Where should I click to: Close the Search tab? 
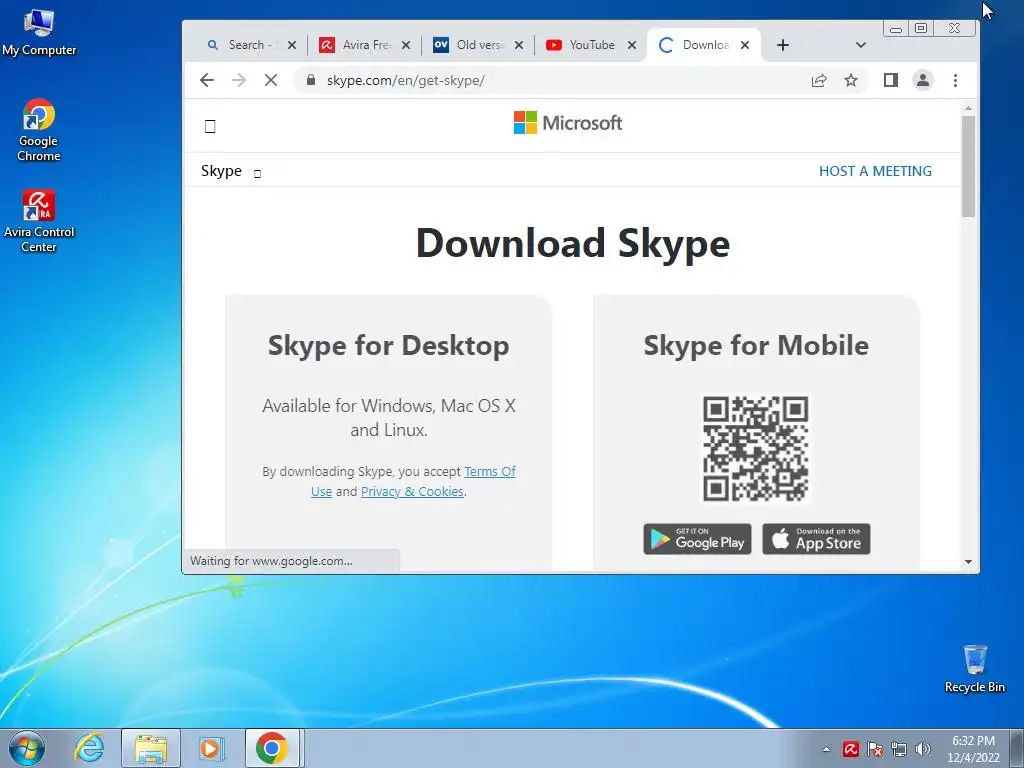(292, 45)
